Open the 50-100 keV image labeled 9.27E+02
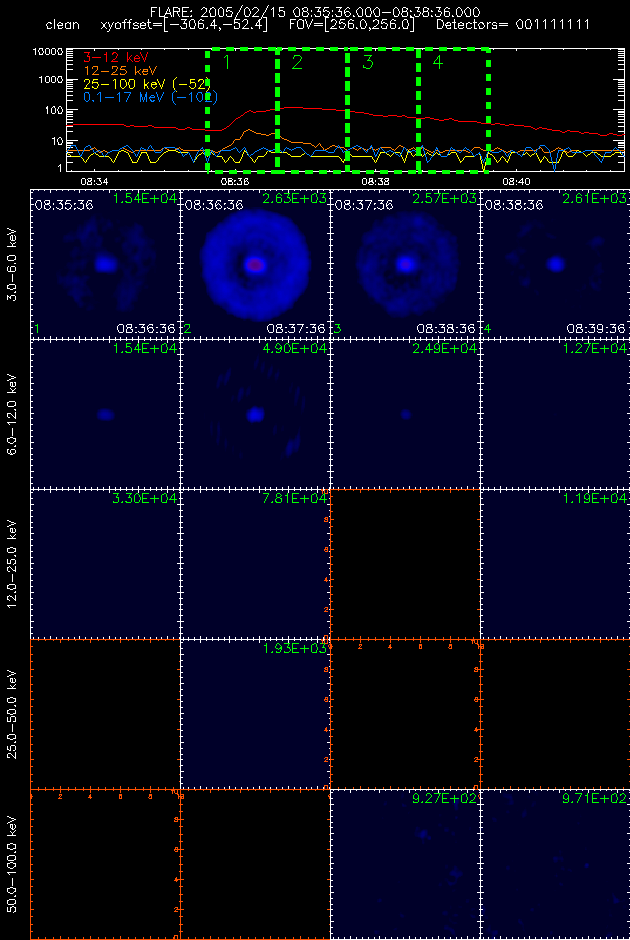This screenshot has height=940, width=630. point(405,863)
